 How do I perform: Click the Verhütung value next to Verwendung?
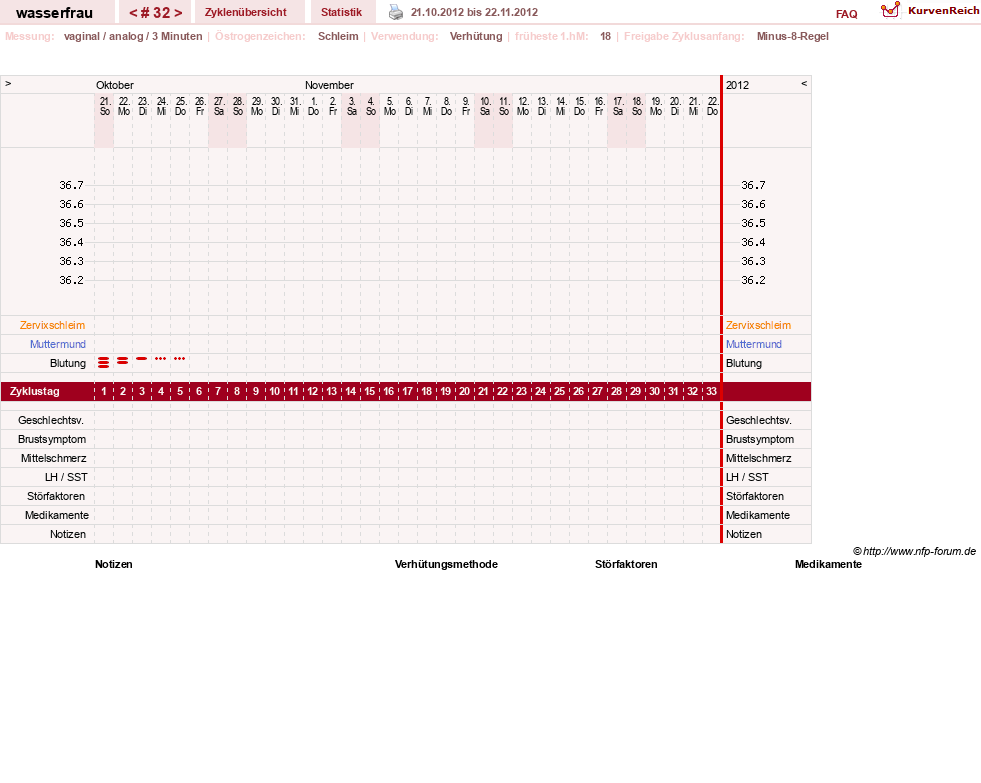point(476,36)
